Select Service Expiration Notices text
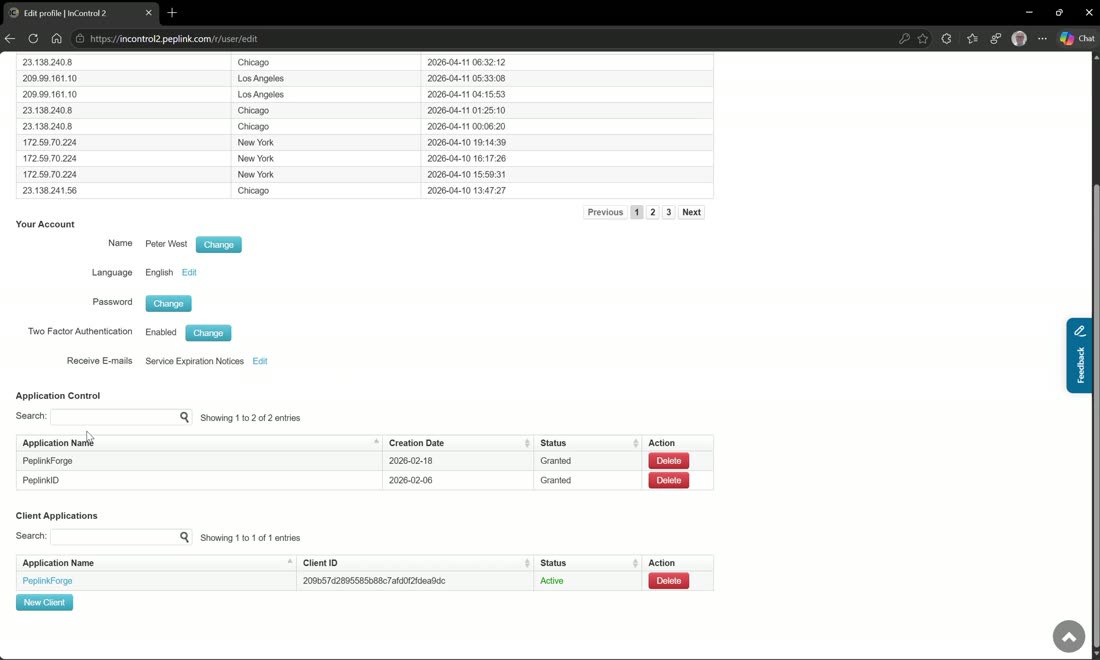This screenshot has height=660, width=1100. [x=194, y=361]
